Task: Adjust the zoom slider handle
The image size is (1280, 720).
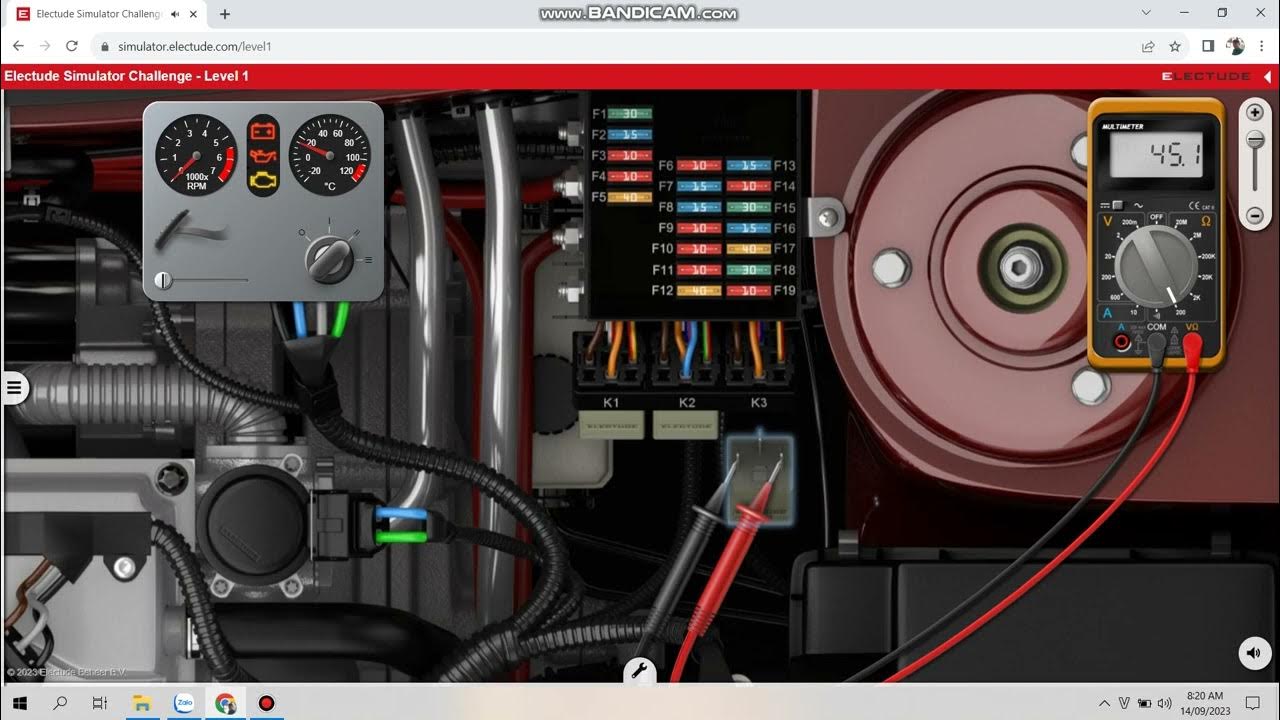Action: tap(1255, 141)
